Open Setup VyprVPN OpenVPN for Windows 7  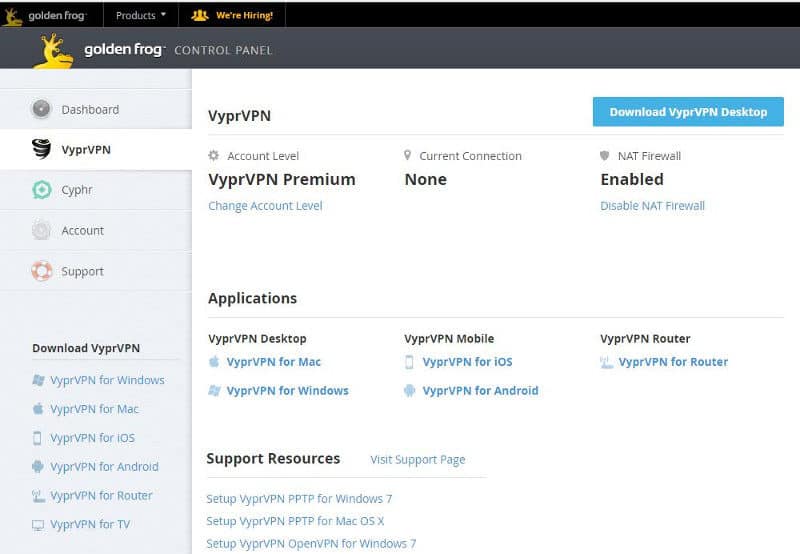pyautogui.click(x=311, y=543)
